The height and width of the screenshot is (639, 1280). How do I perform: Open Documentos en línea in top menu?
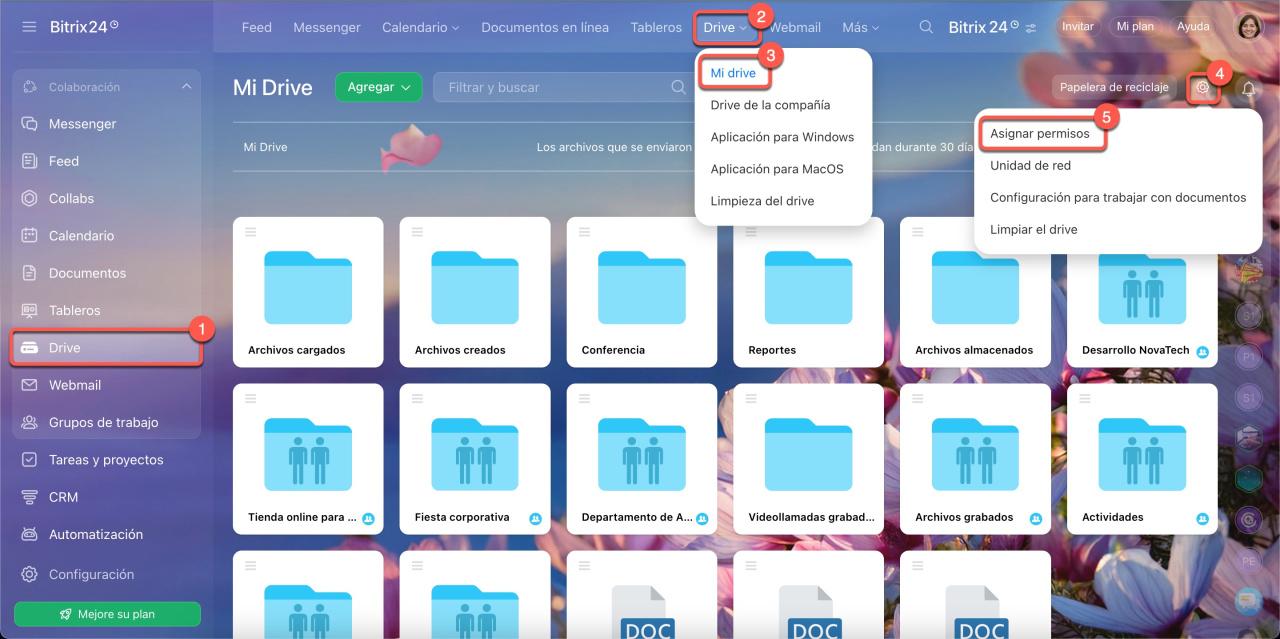tap(545, 27)
